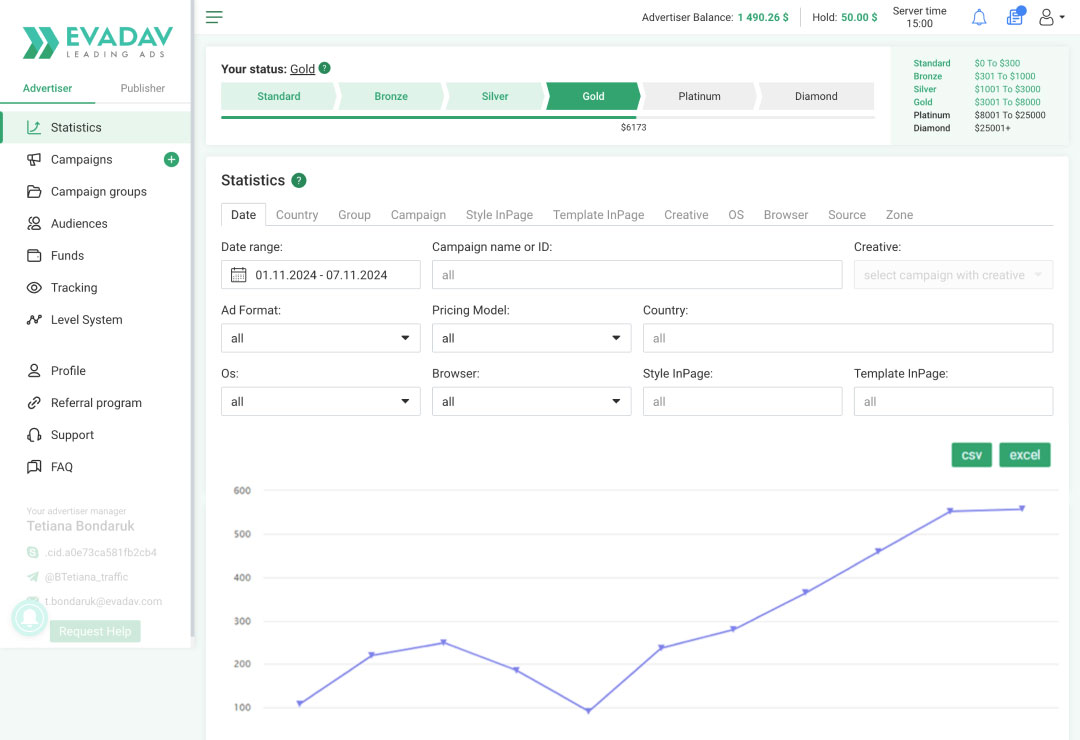
Task: Click the Date range input field
Action: [320, 275]
